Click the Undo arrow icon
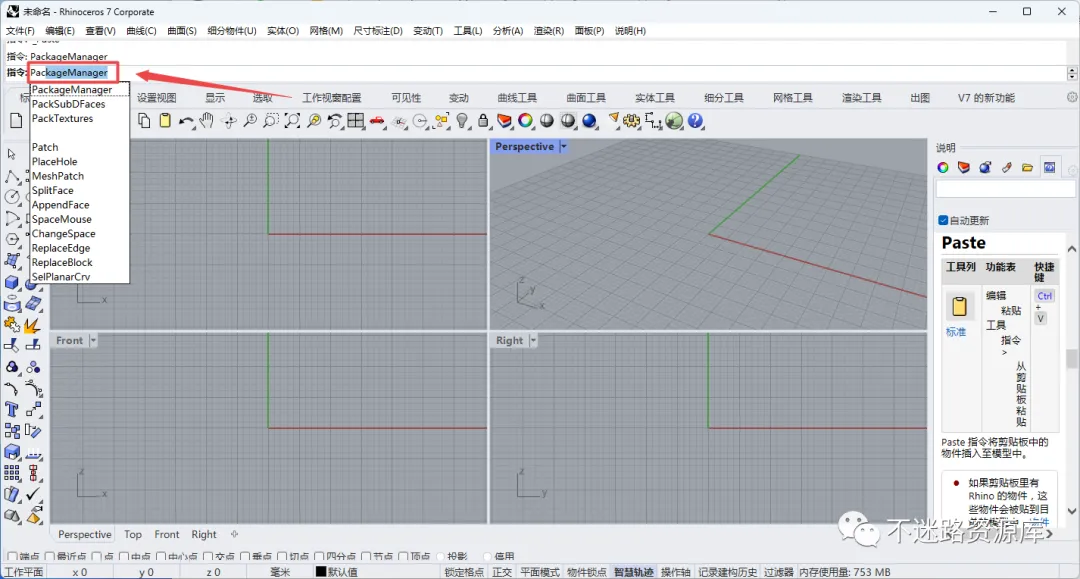The width and height of the screenshot is (1080, 579). point(186,121)
